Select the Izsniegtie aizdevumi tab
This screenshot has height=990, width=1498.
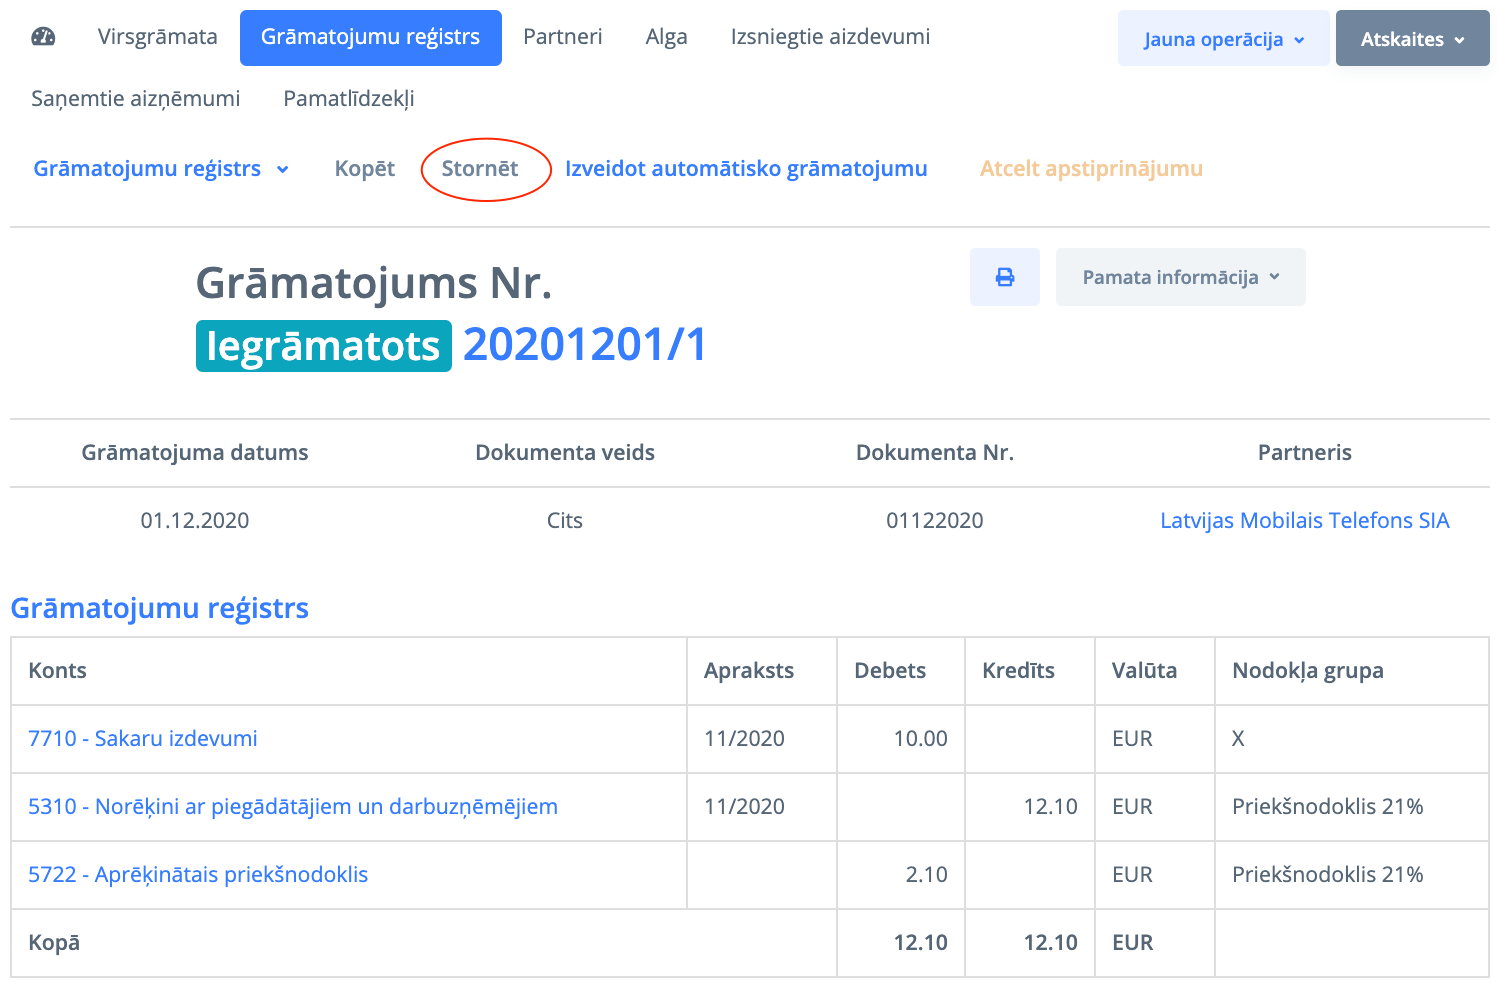(830, 37)
